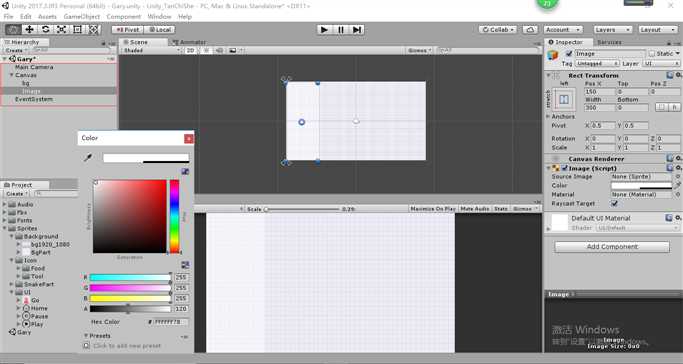Open the Default UI Material settings gear
The height and width of the screenshot is (364, 683).
click(678, 217)
